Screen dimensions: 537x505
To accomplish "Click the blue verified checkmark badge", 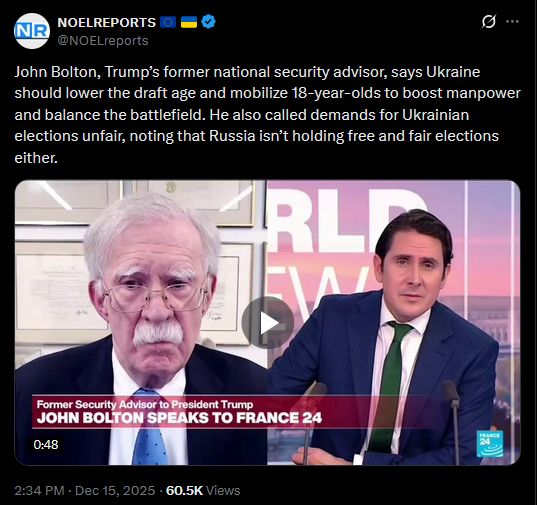I will click(208, 22).
